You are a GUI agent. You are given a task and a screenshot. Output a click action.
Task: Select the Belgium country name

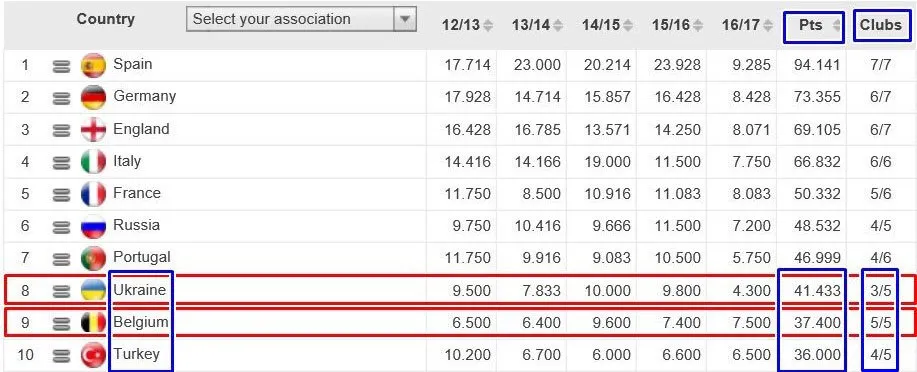[x=141, y=322]
